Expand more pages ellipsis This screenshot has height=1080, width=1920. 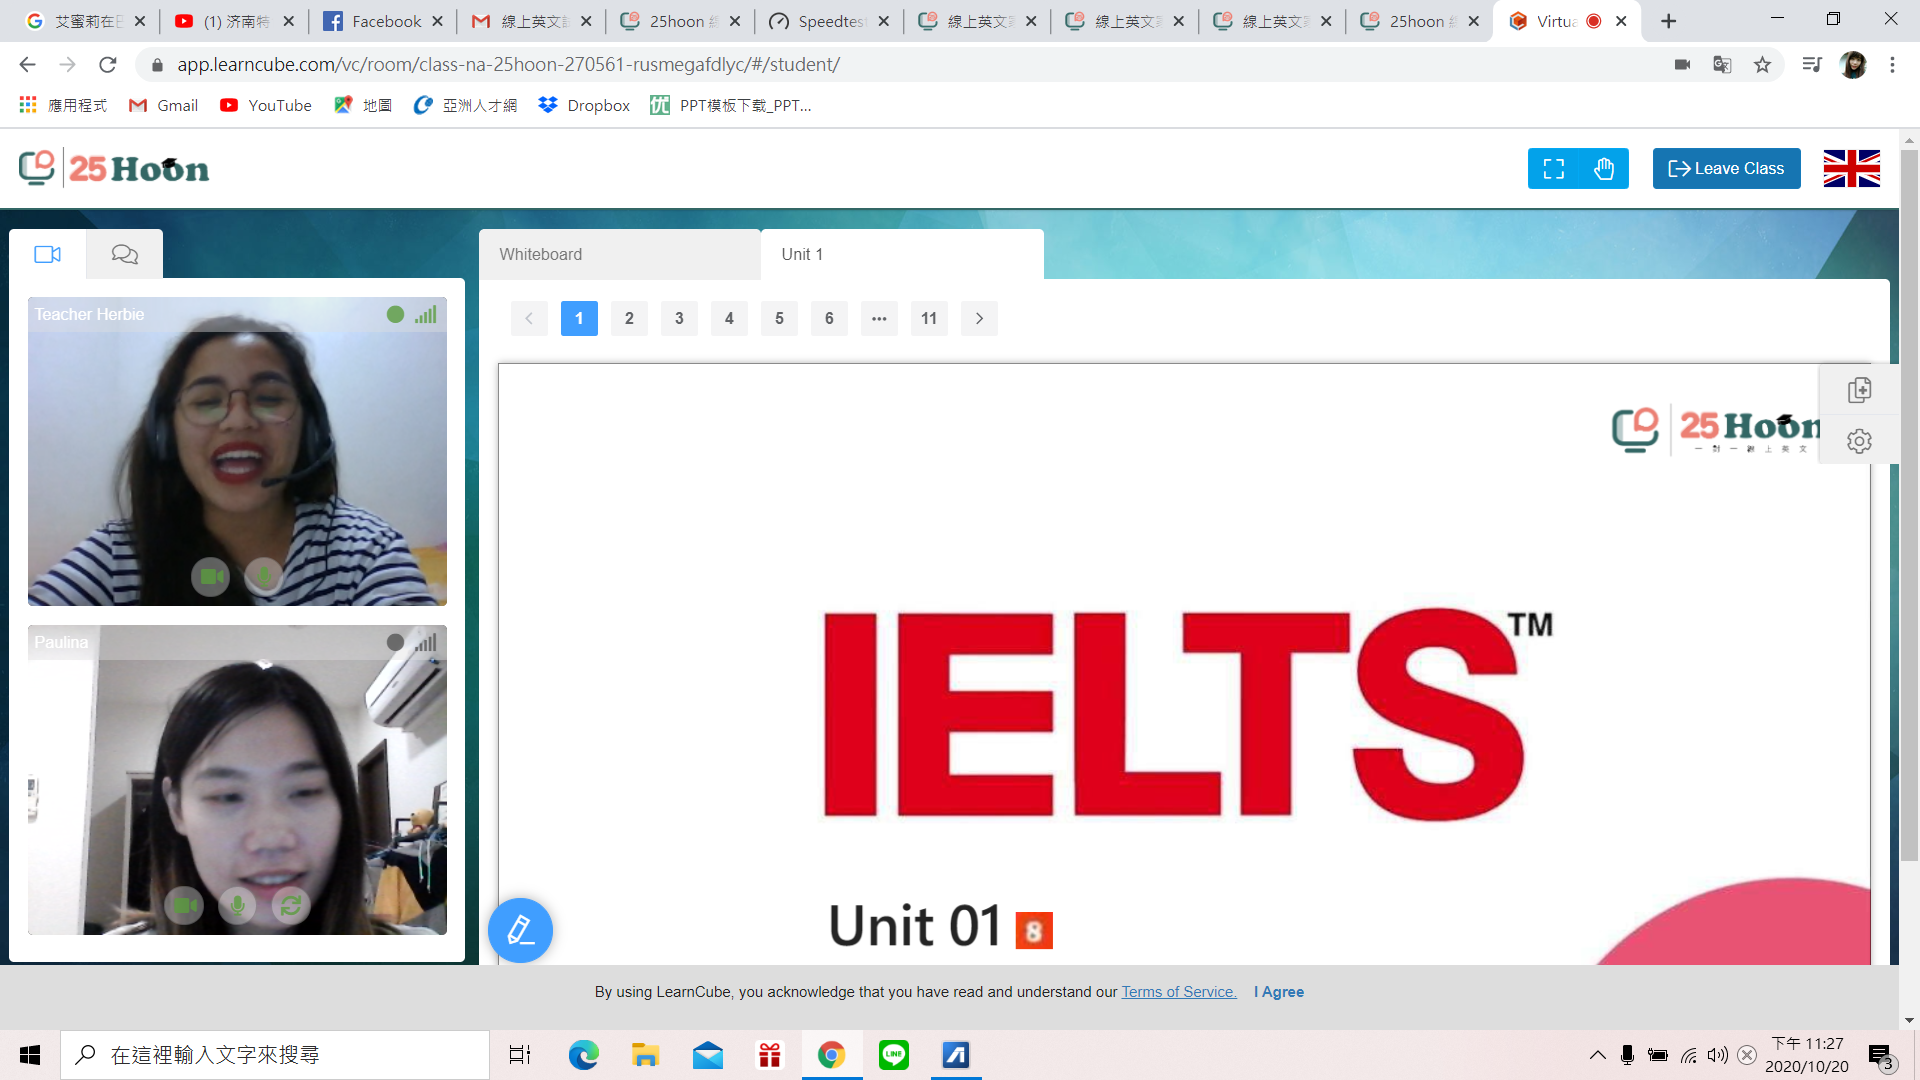[x=879, y=318]
